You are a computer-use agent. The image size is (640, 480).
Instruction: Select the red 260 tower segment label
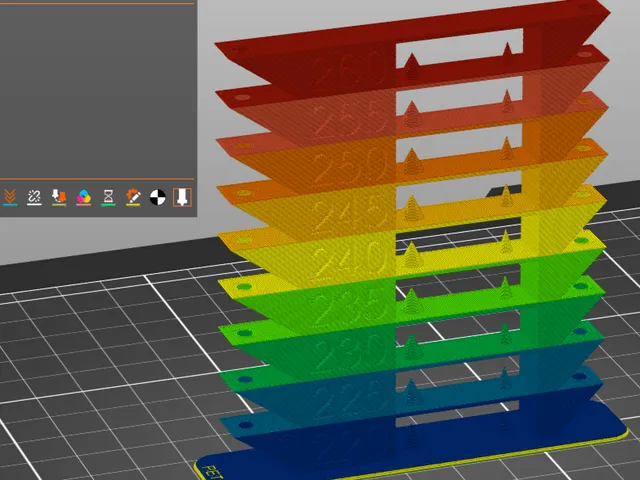click(348, 73)
